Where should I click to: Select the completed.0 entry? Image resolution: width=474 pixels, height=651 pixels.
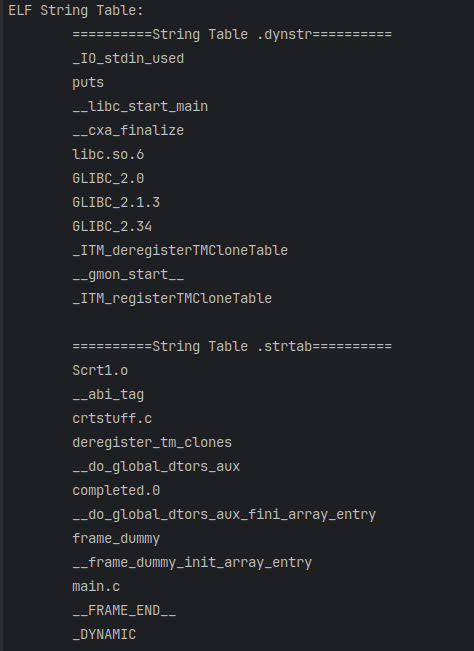[116, 491]
